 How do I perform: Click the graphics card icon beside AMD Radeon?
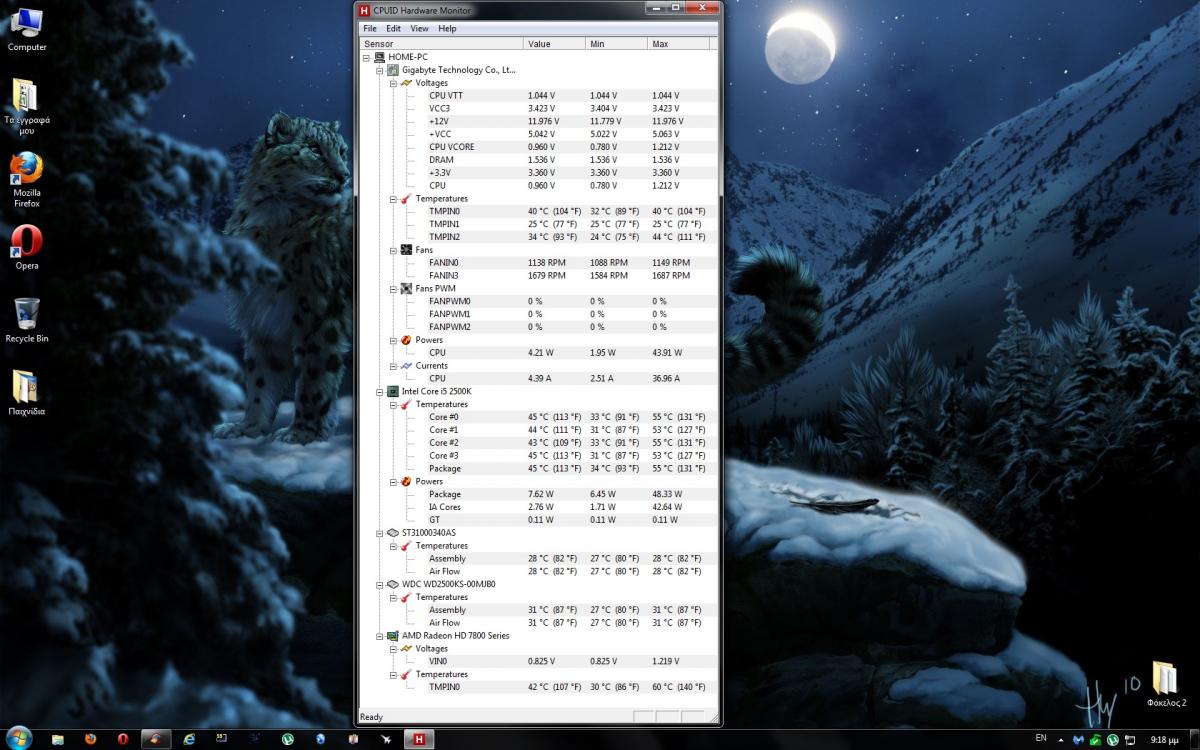pyautogui.click(x=393, y=636)
